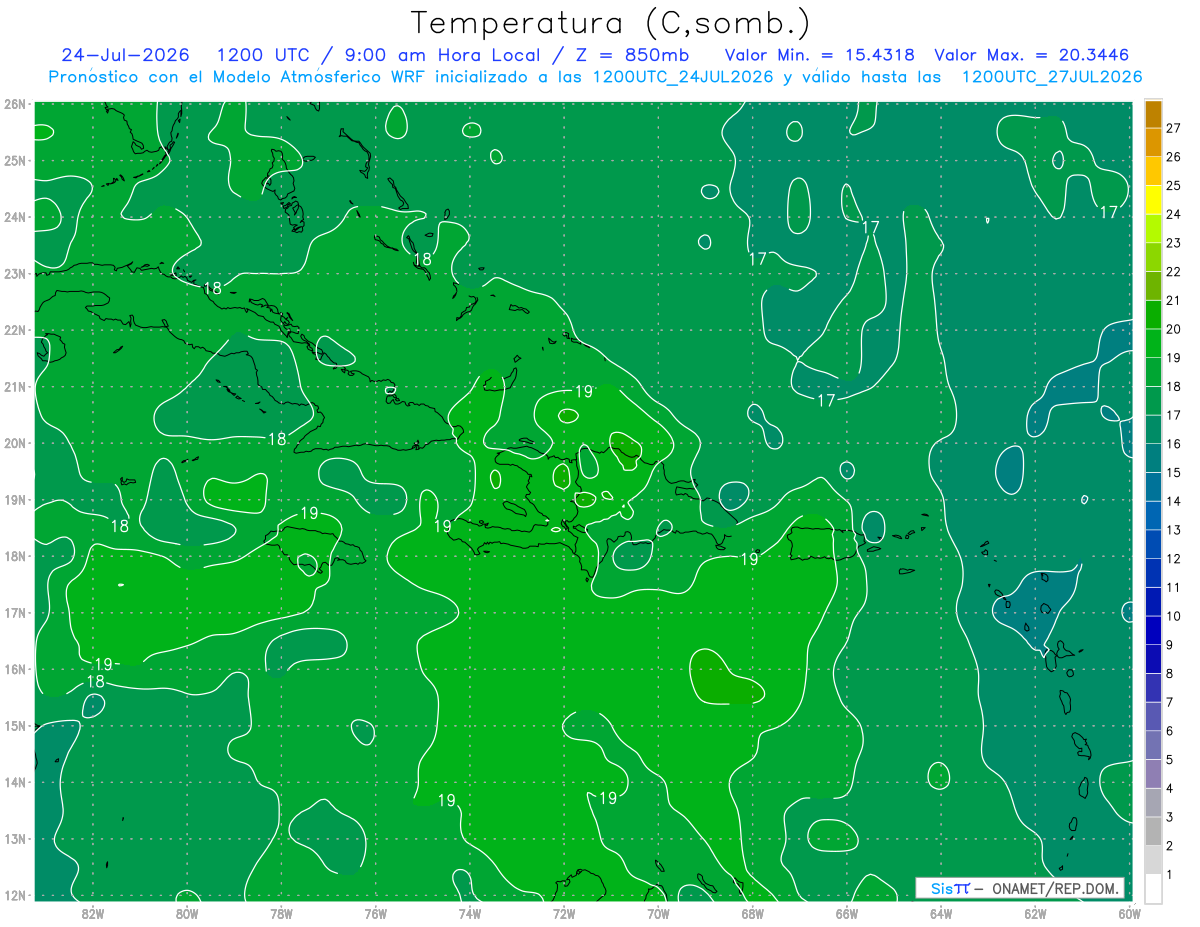The image size is (1200, 927).
Task: Click legend value "4" on the color scale
Action: (1170, 789)
